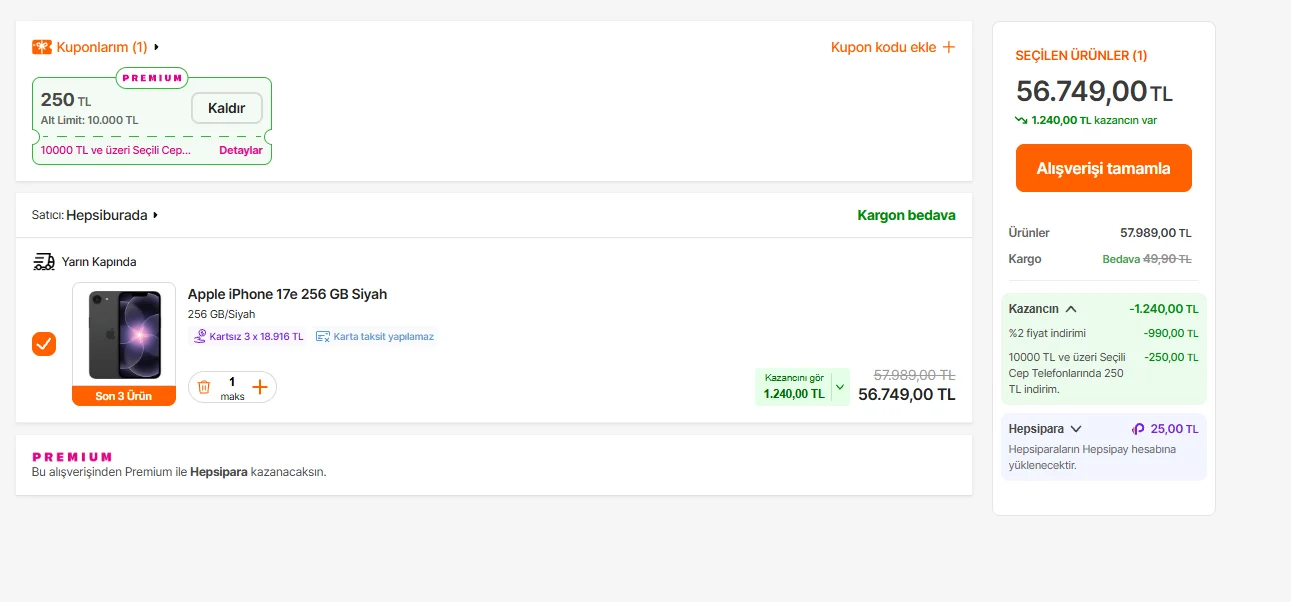Open the iPhone 17e product thumbnail

[124, 334]
